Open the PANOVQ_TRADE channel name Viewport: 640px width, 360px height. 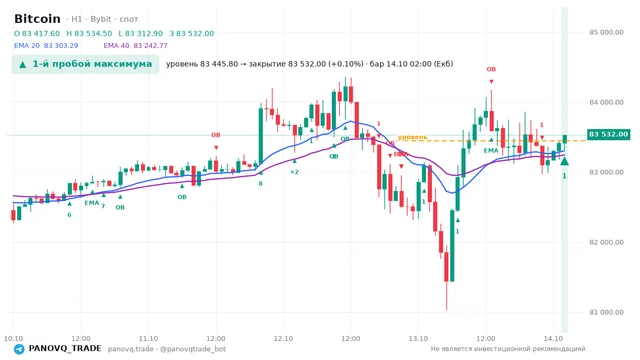pos(64,349)
